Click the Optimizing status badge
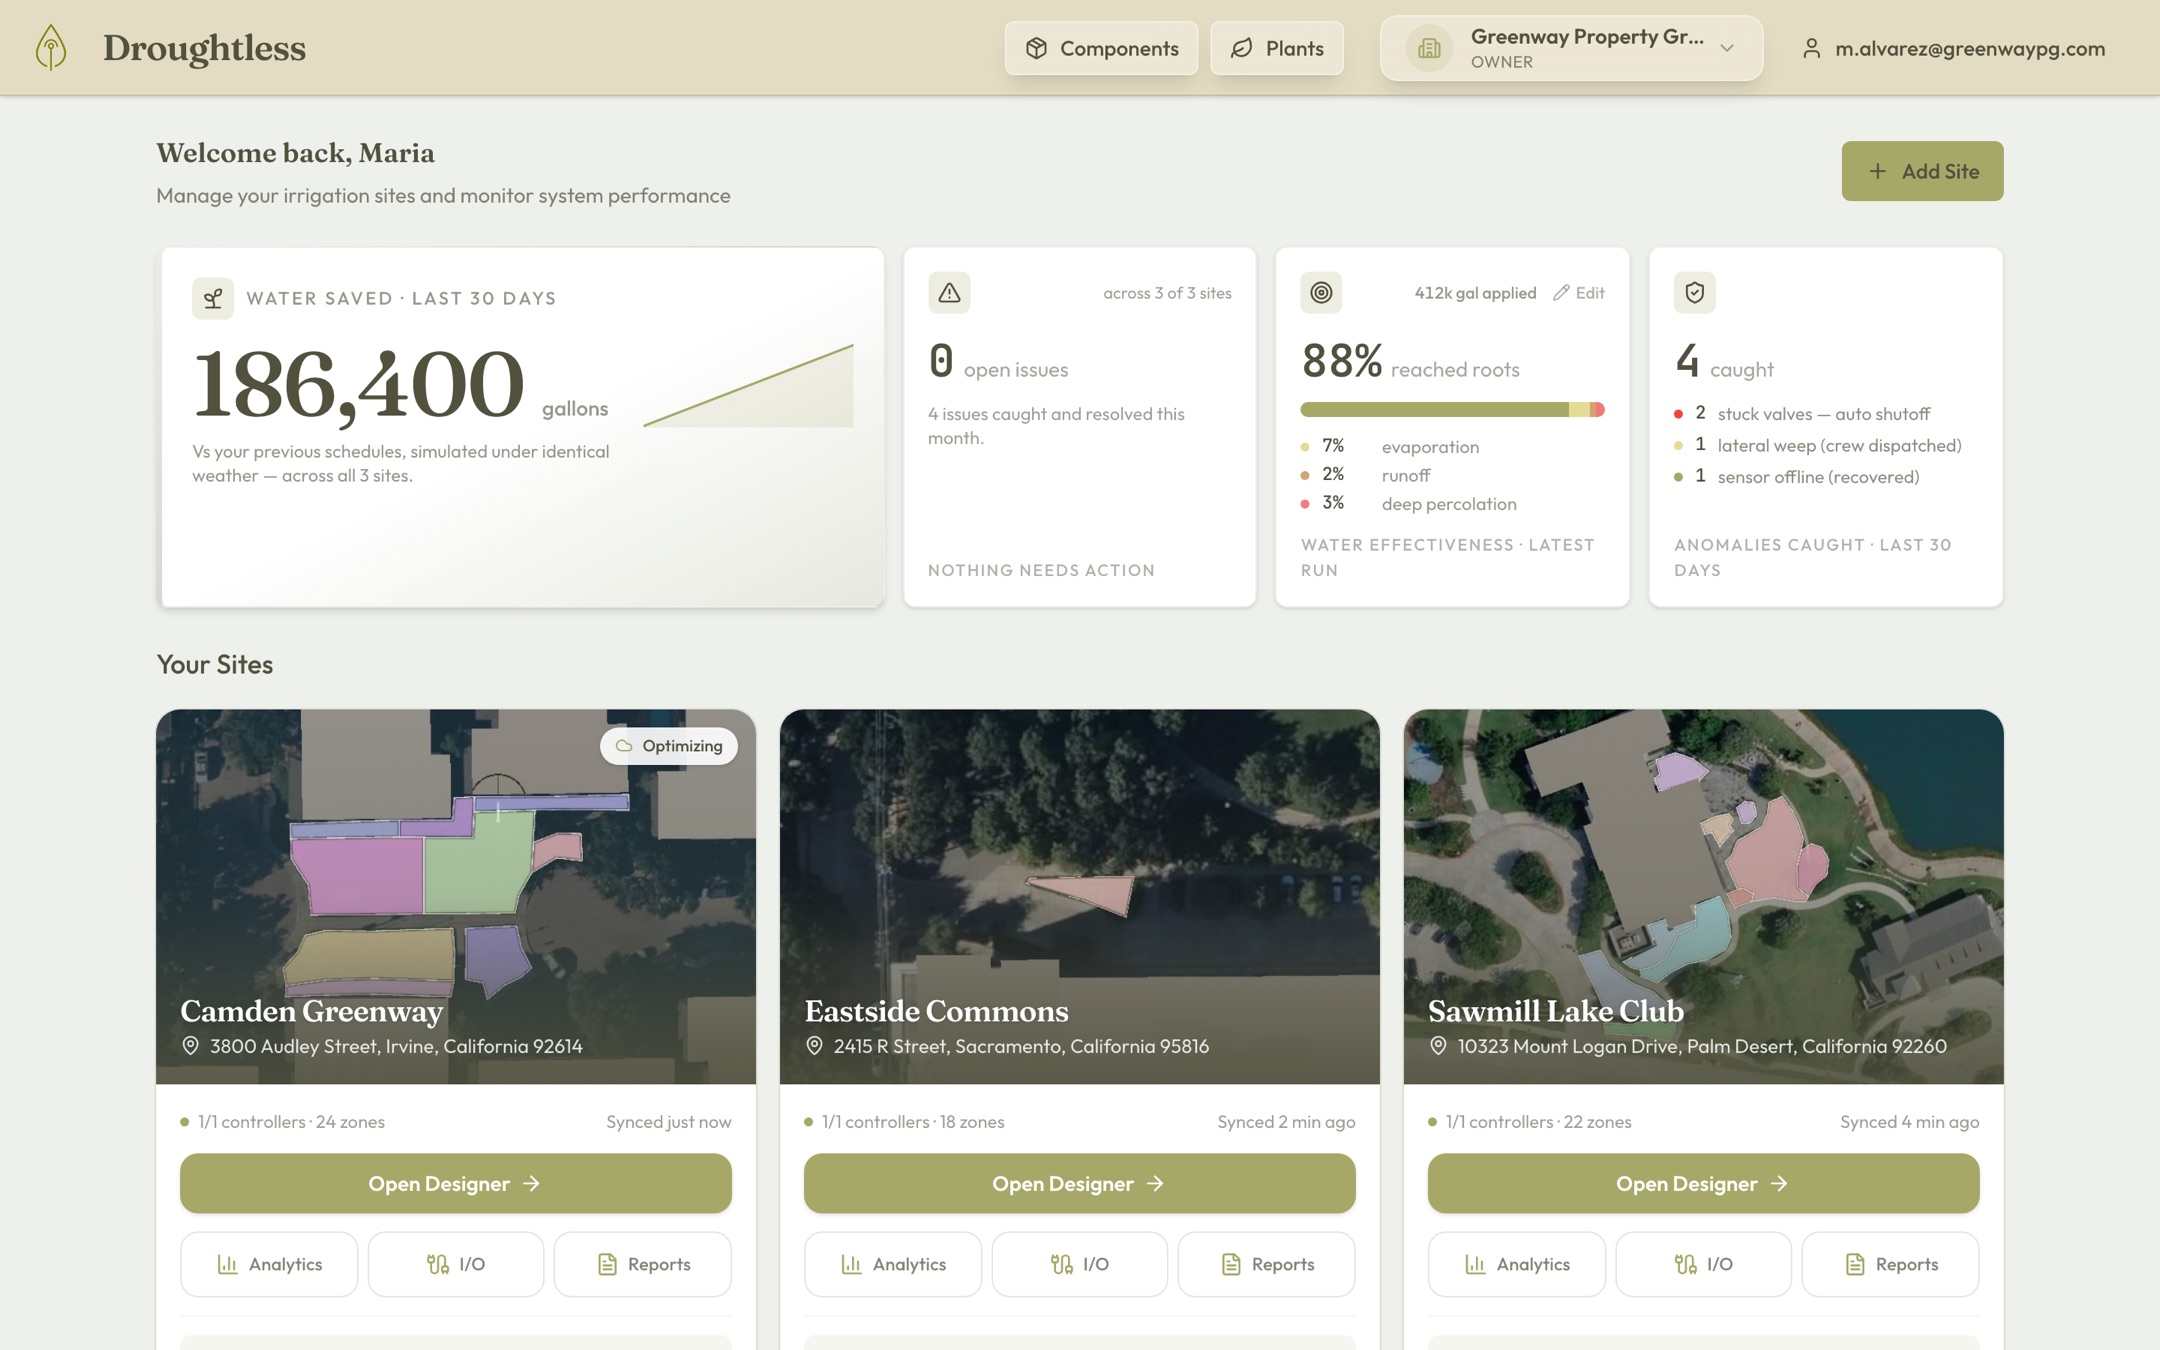Screen dimensions: 2160x1350 pos(669,746)
